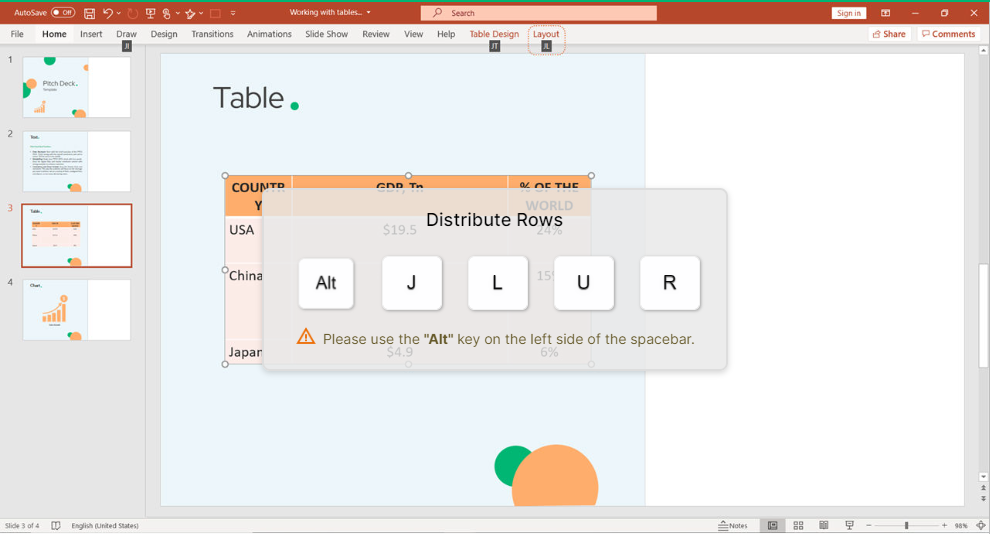
Task: Fit slide to current window icon
Action: click(981, 525)
